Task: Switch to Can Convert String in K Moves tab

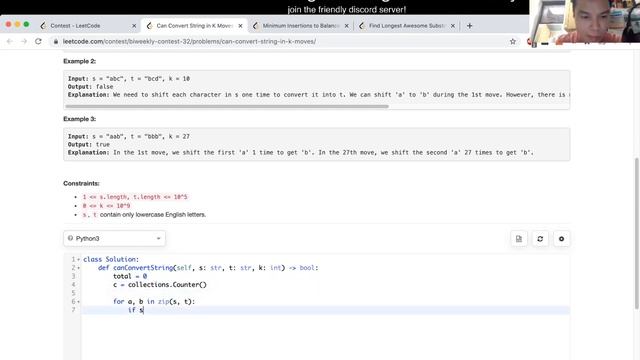Action: click(x=194, y=26)
